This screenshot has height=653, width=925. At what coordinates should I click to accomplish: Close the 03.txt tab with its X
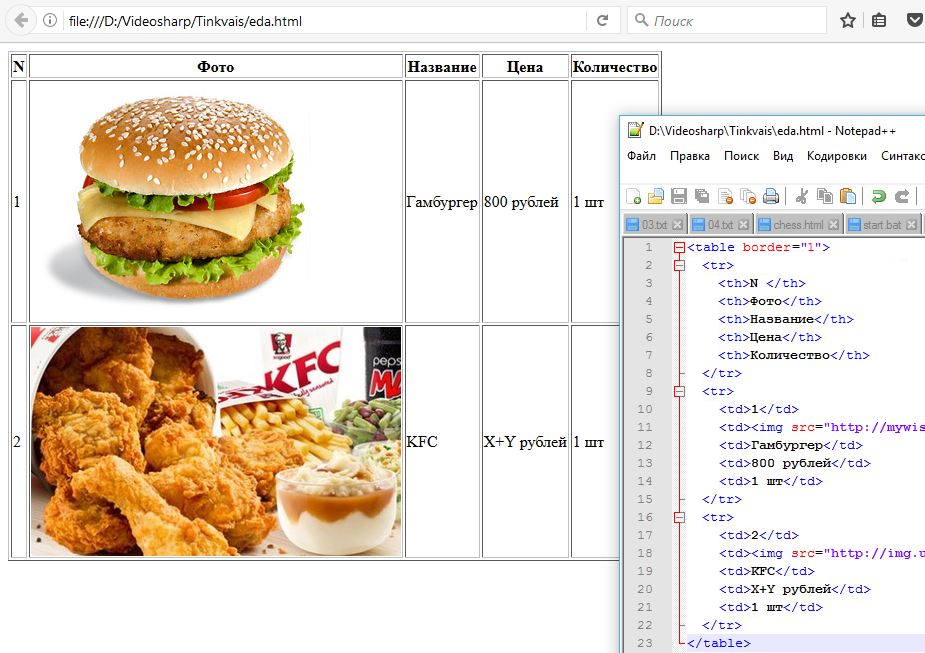pos(677,225)
